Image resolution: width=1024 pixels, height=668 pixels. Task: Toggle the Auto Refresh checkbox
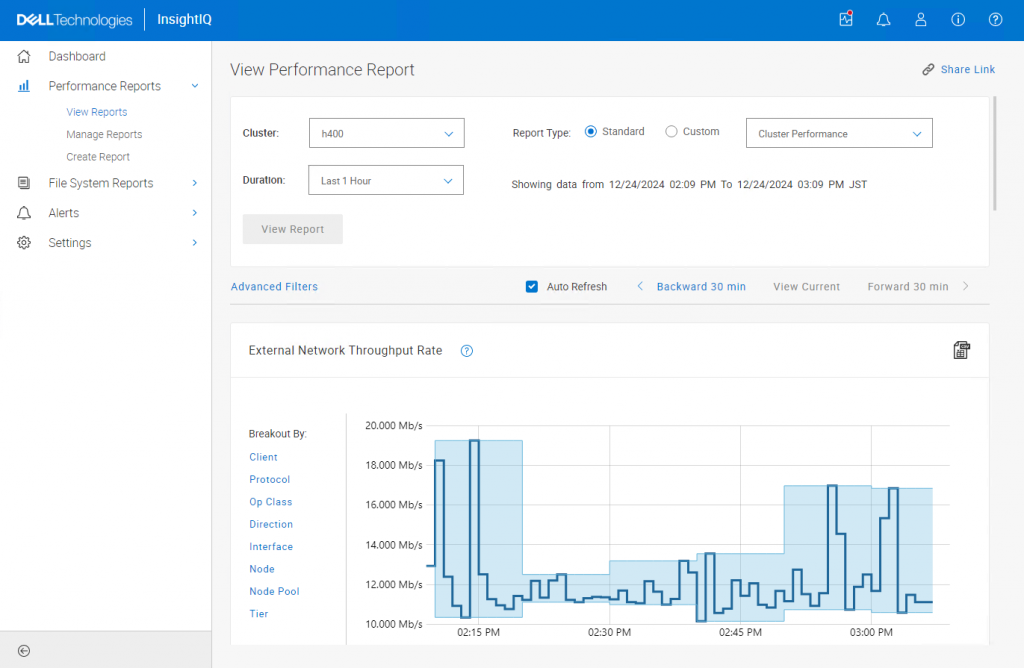click(532, 287)
